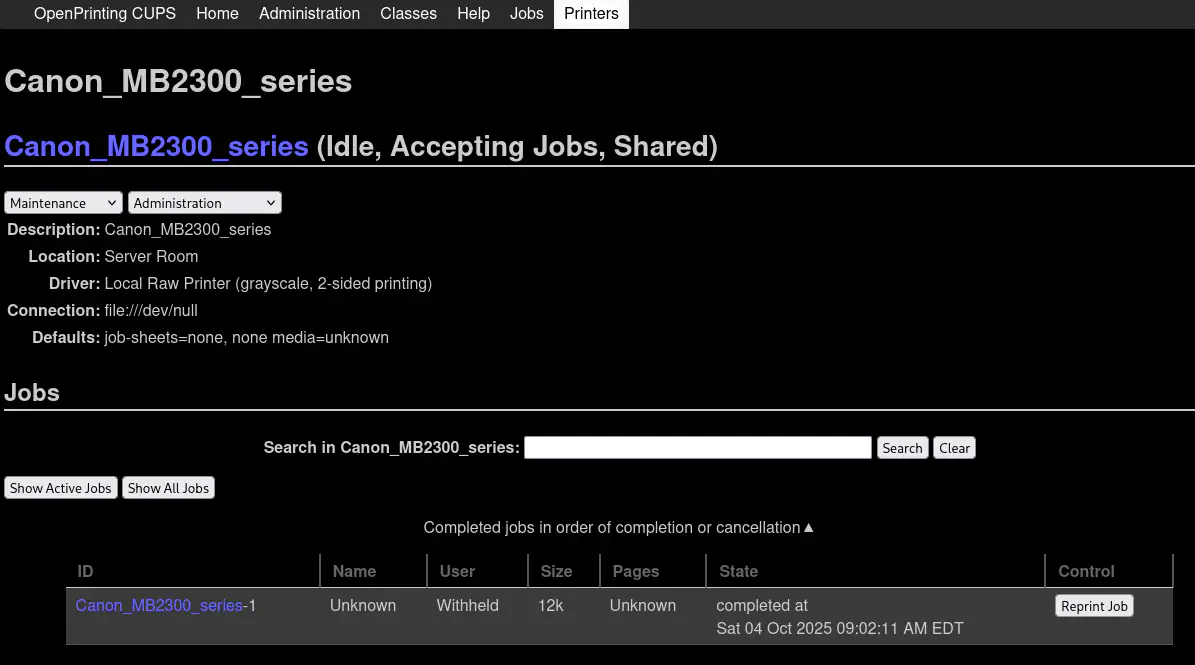Open the OpenPrinting CUPS menu item
Viewport: 1195px width, 665px height.
click(x=104, y=14)
